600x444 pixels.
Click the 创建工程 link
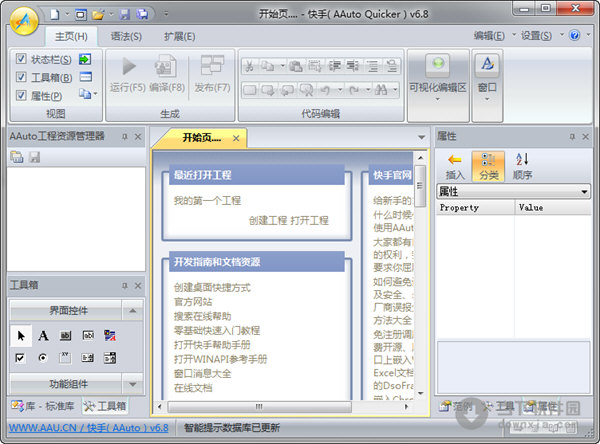(x=268, y=220)
